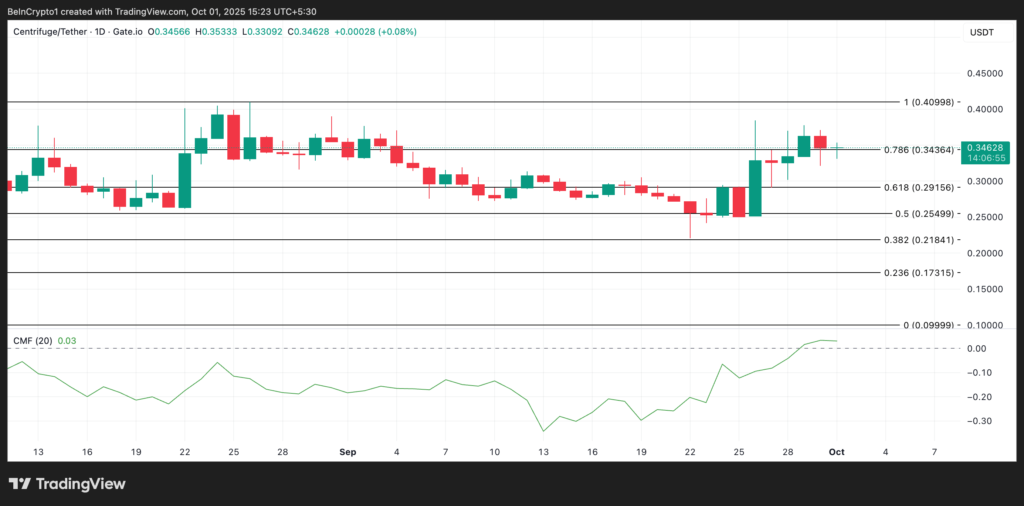Viewport: 1024px width, 506px height.
Task: Click the Sep label on the time axis
Action: coord(347,452)
